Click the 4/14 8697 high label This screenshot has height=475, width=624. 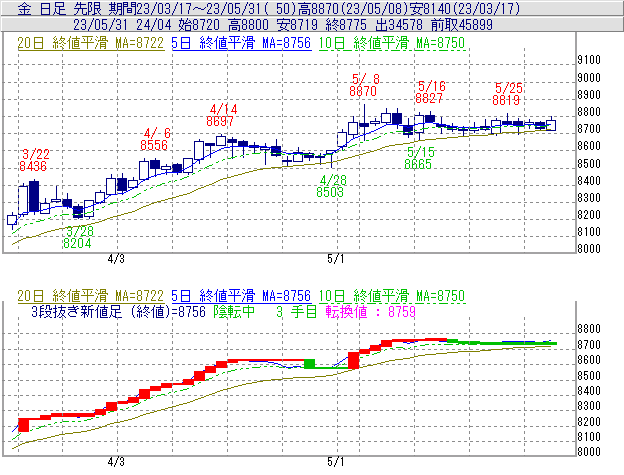[x=222, y=115]
